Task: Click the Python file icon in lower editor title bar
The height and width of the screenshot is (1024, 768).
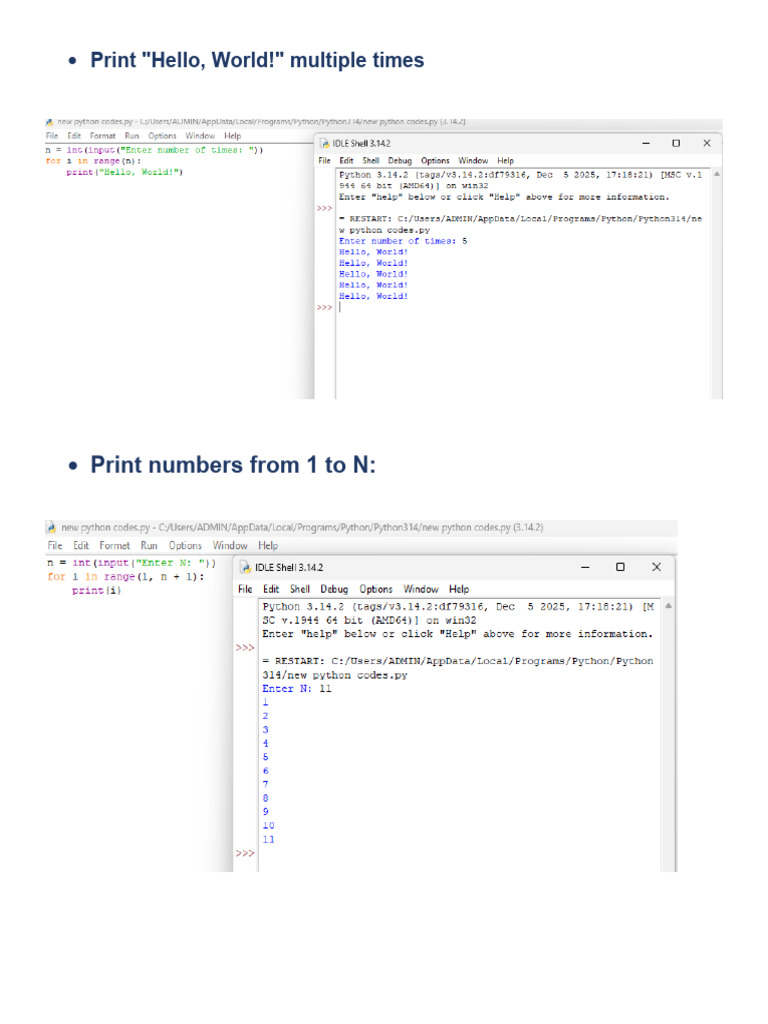Action: (x=51, y=527)
